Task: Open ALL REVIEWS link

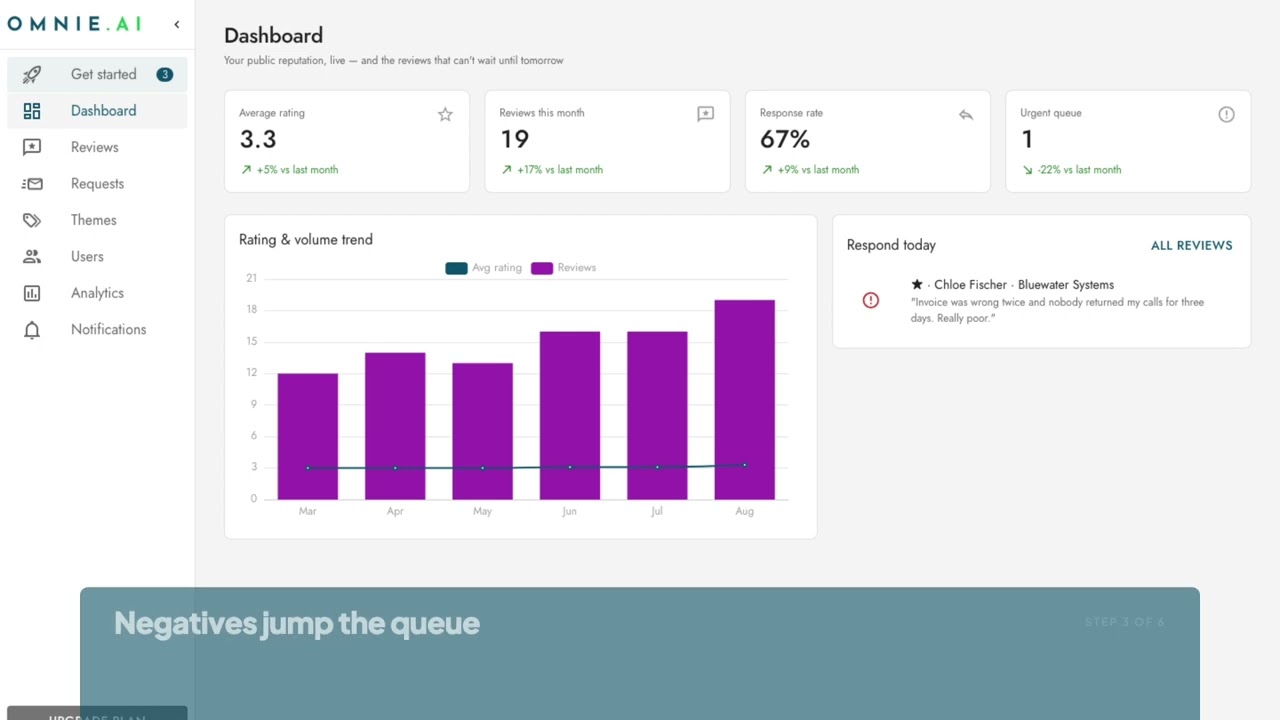Action: [1191, 245]
